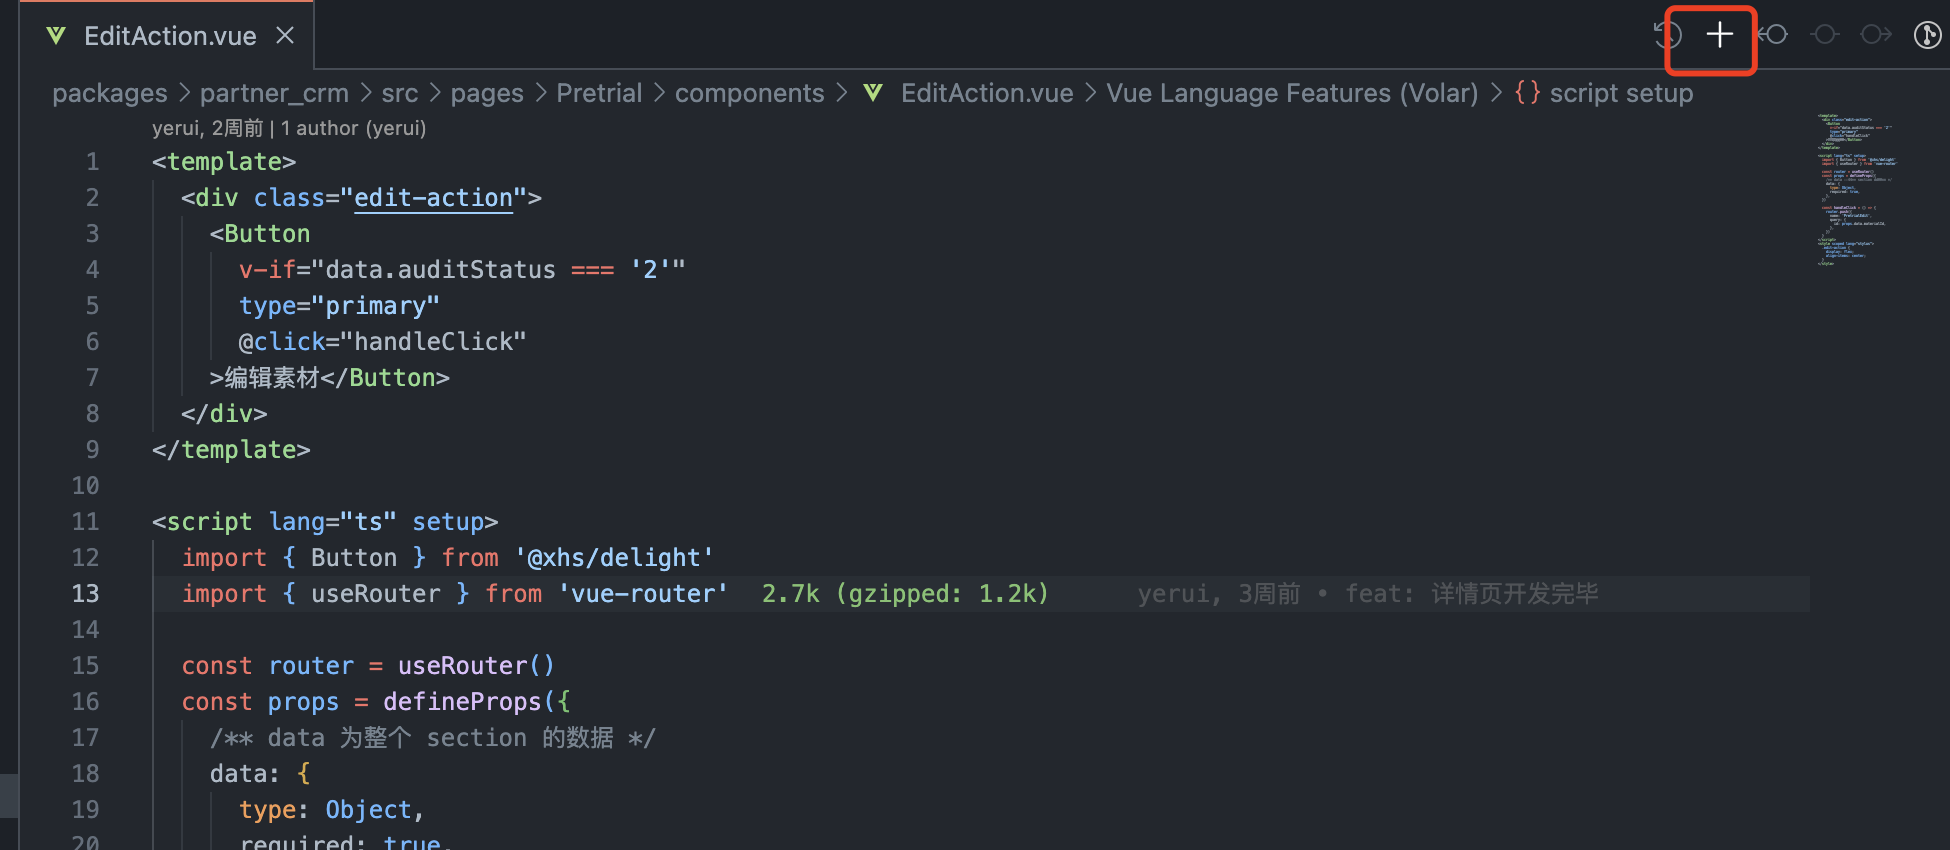Click line number 11 in the gutter
The width and height of the screenshot is (1950, 850).
point(85,522)
